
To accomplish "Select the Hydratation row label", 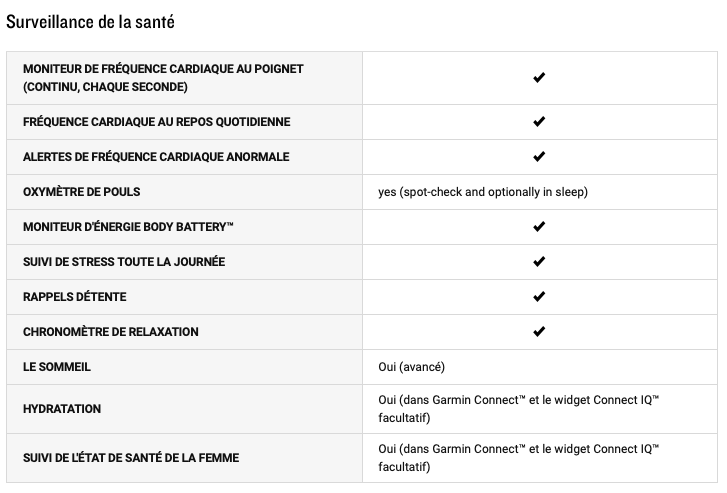I will [x=62, y=409].
